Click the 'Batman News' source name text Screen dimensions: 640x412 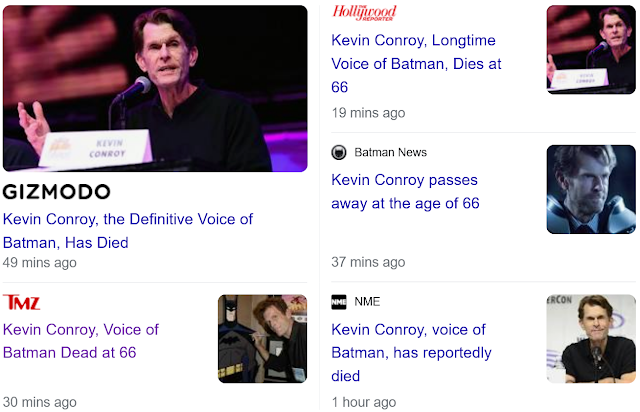click(390, 152)
